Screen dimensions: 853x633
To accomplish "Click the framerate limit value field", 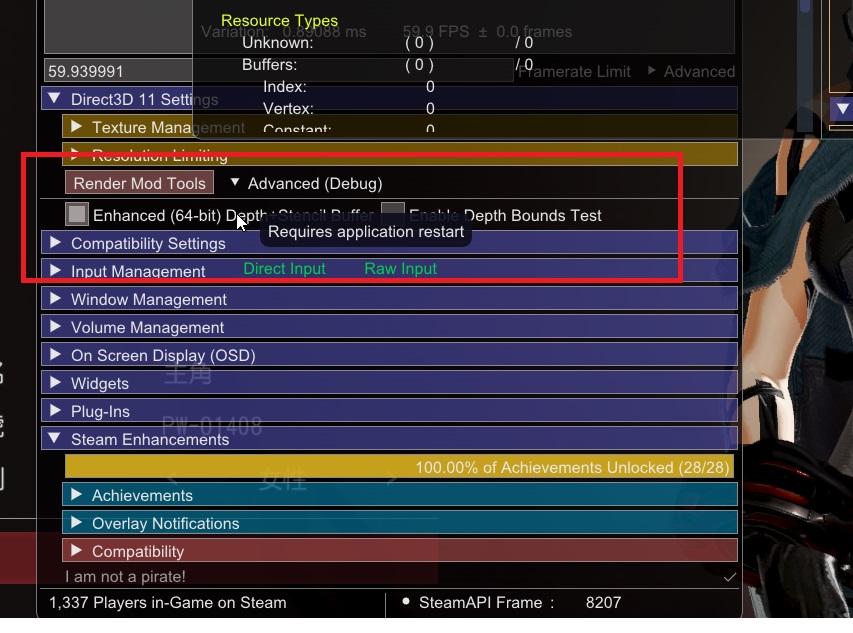I will pos(118,72).
